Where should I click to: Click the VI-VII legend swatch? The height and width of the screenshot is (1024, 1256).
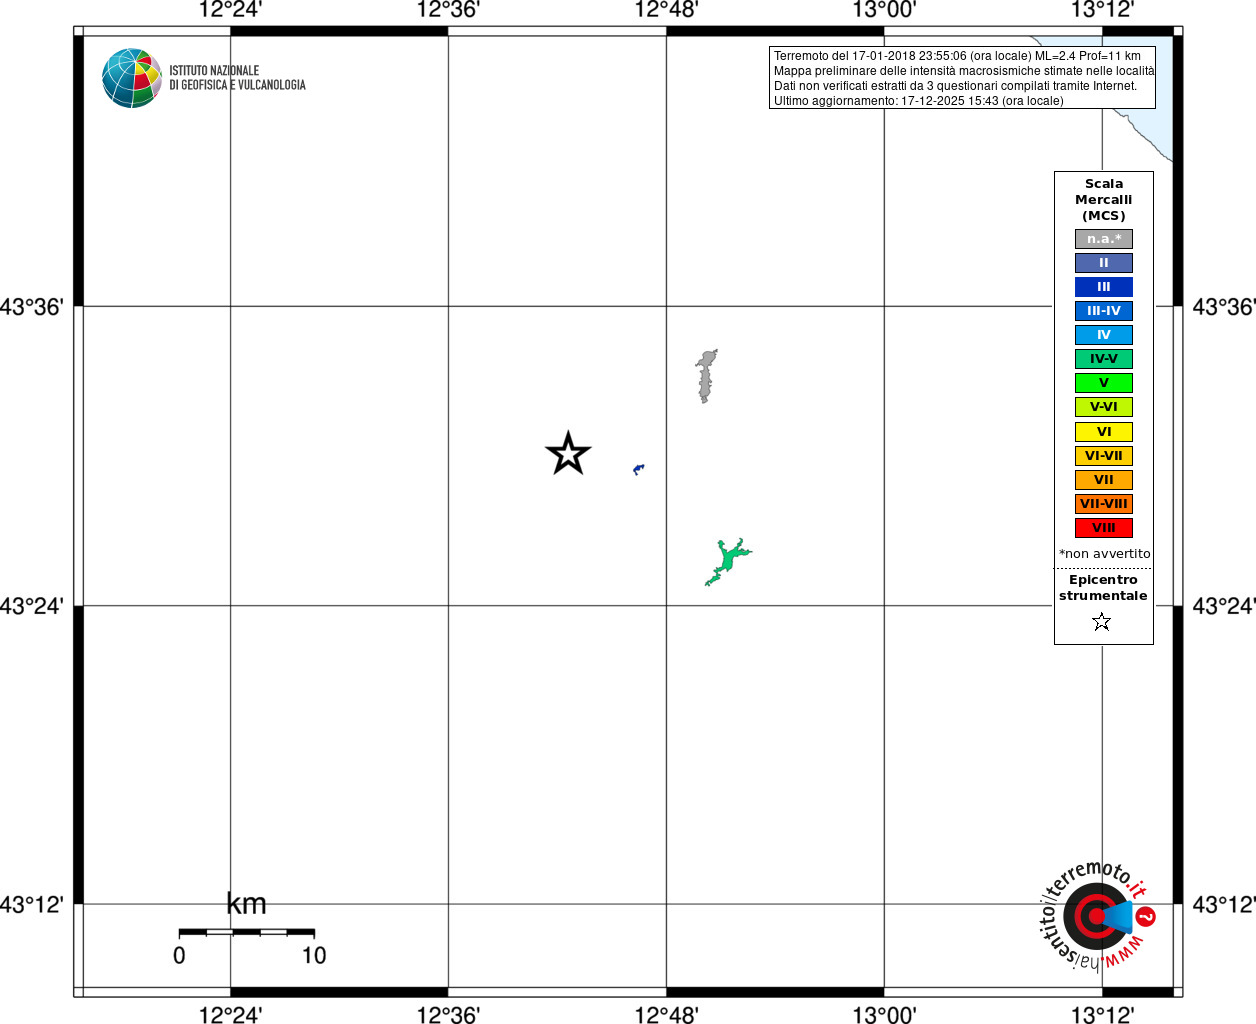[x=1104, y=456]
